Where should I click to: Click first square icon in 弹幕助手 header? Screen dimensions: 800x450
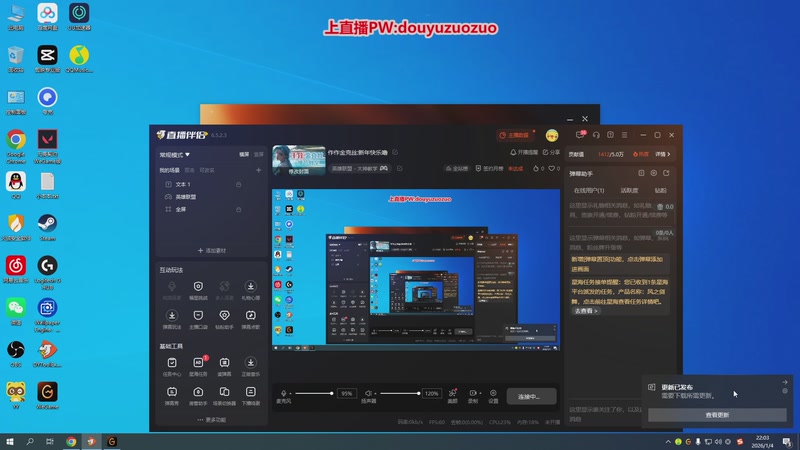tap(641, 173)
